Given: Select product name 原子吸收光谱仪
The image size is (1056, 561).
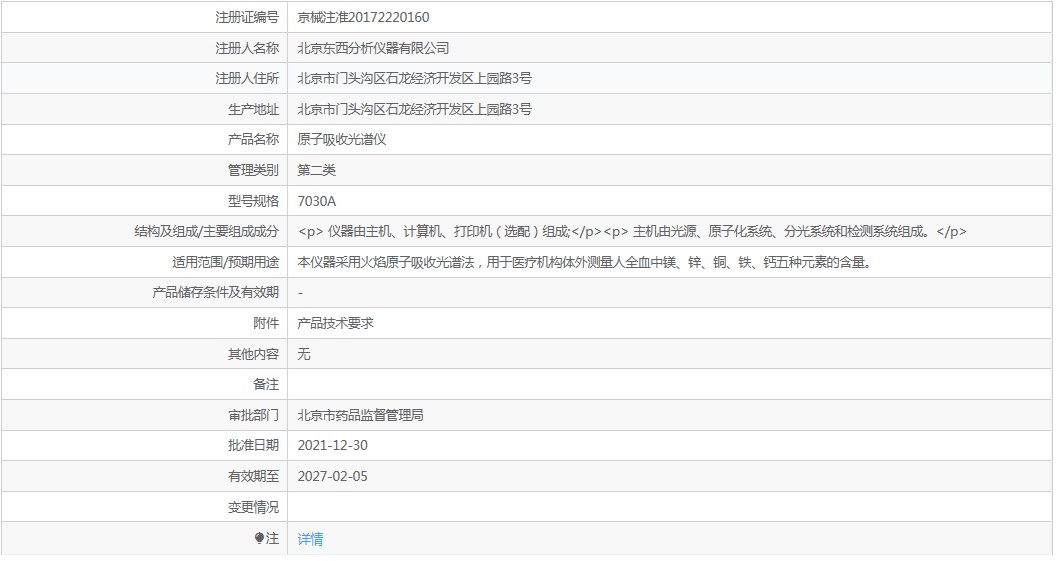Looking at the screenshot, I should click(341, 140).
